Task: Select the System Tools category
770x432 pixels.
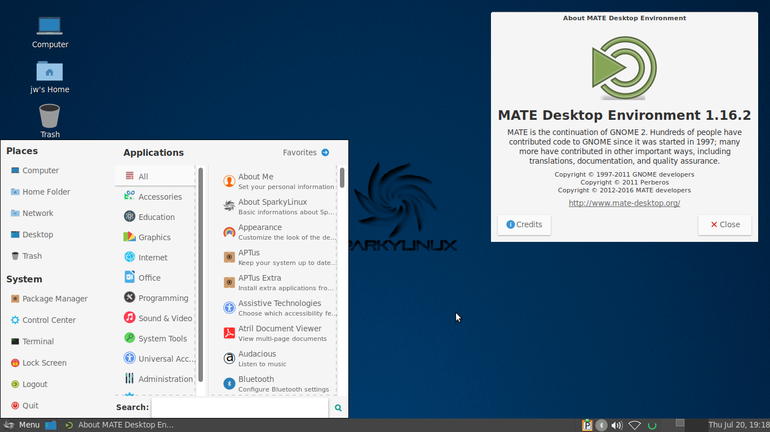Action: (155, 338)
